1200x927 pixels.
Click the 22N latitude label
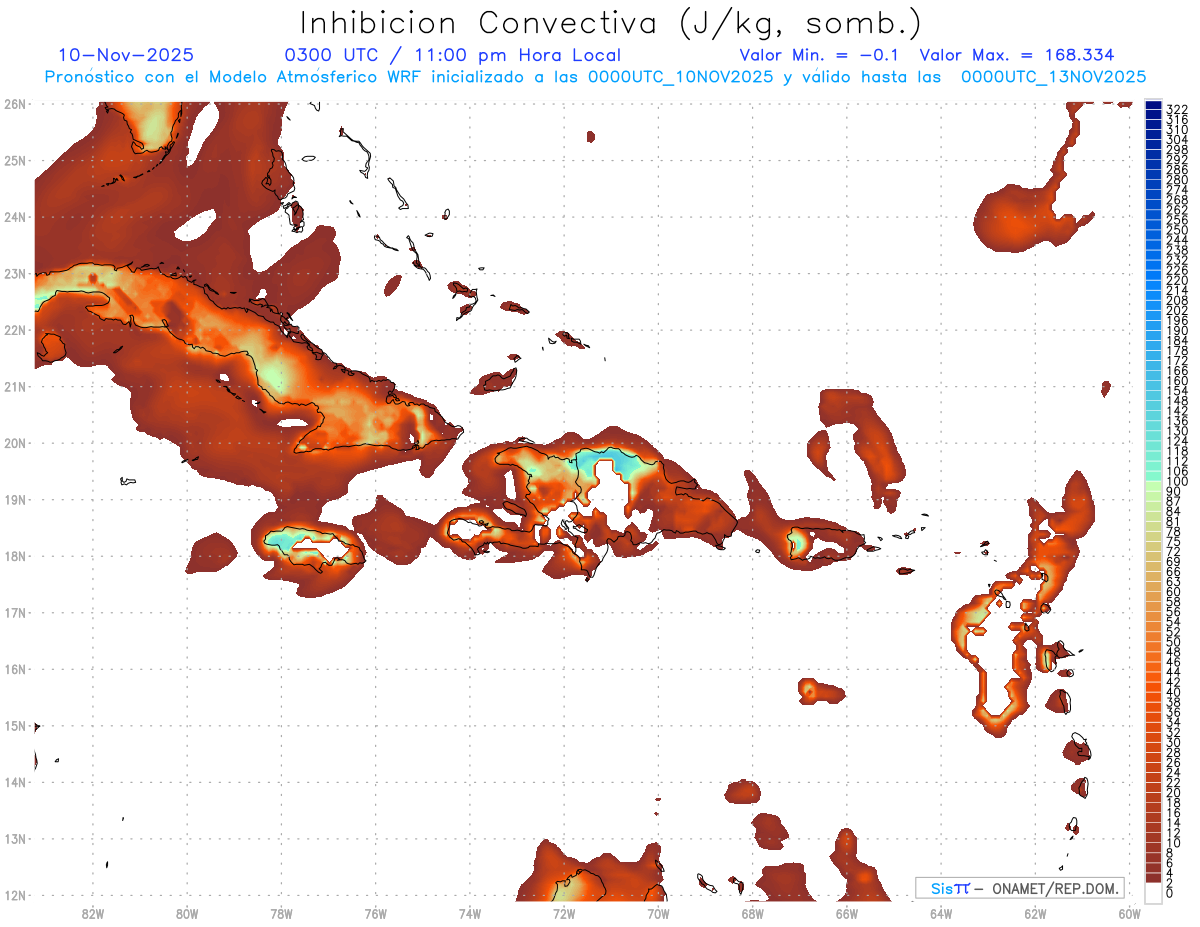coord(14,330)
